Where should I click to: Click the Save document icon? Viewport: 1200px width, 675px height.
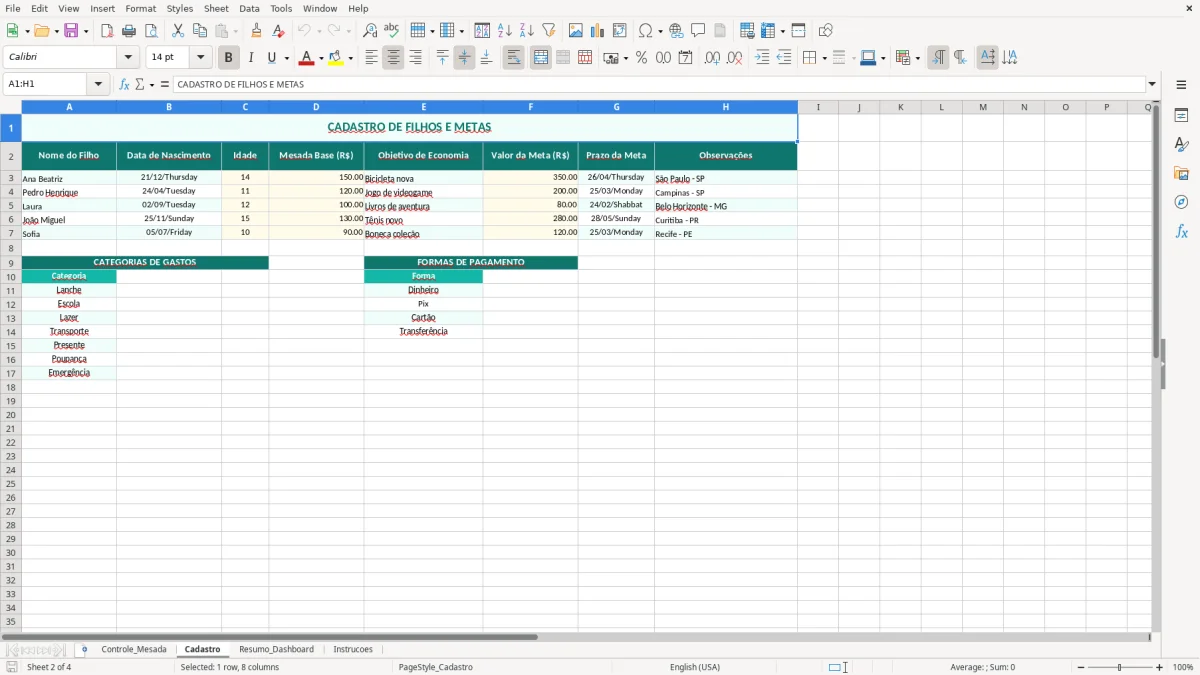[x=71, y=31]
